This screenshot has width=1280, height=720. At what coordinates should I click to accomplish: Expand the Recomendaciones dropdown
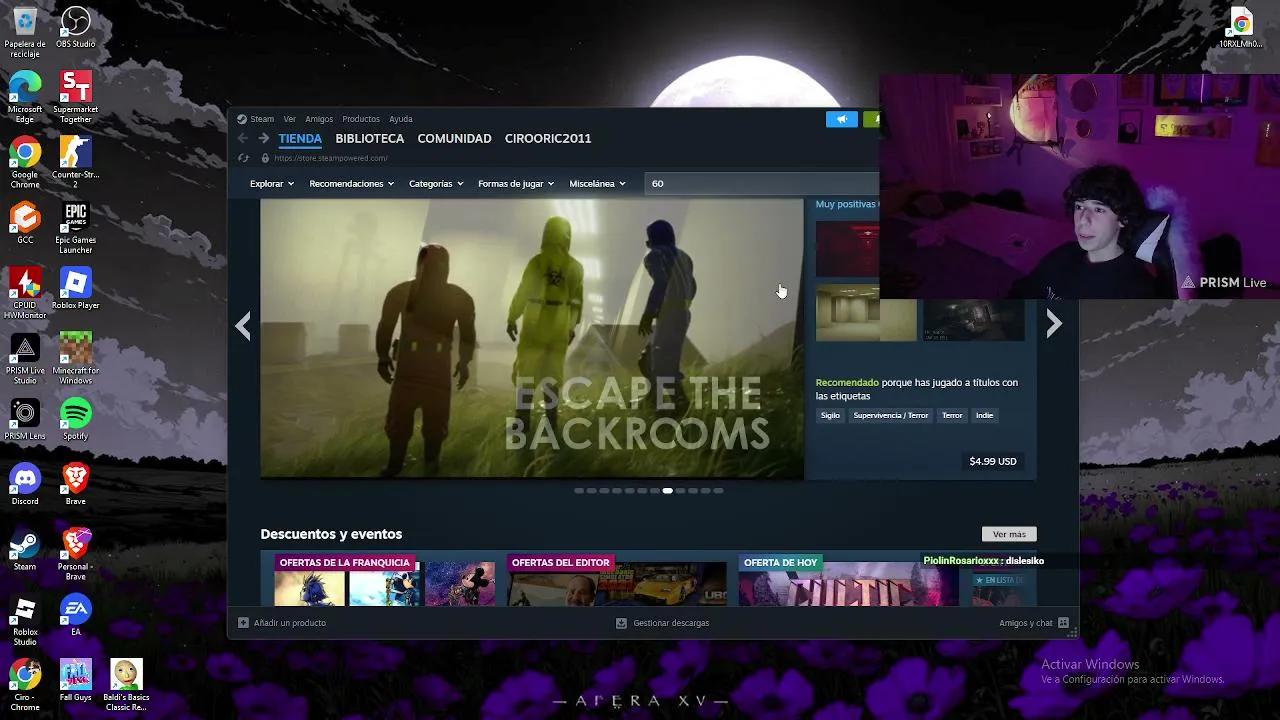point(351,184)
